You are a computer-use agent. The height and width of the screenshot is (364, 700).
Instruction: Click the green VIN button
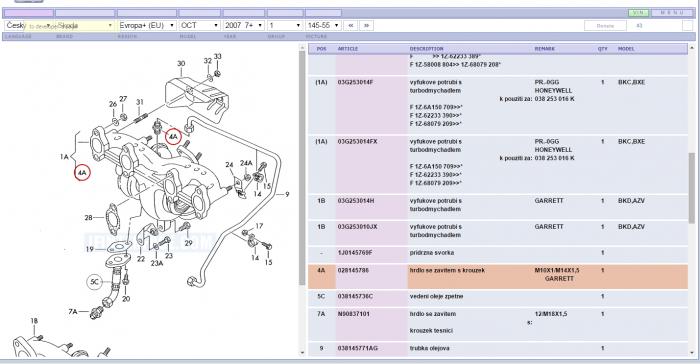(x=638, y=13)
